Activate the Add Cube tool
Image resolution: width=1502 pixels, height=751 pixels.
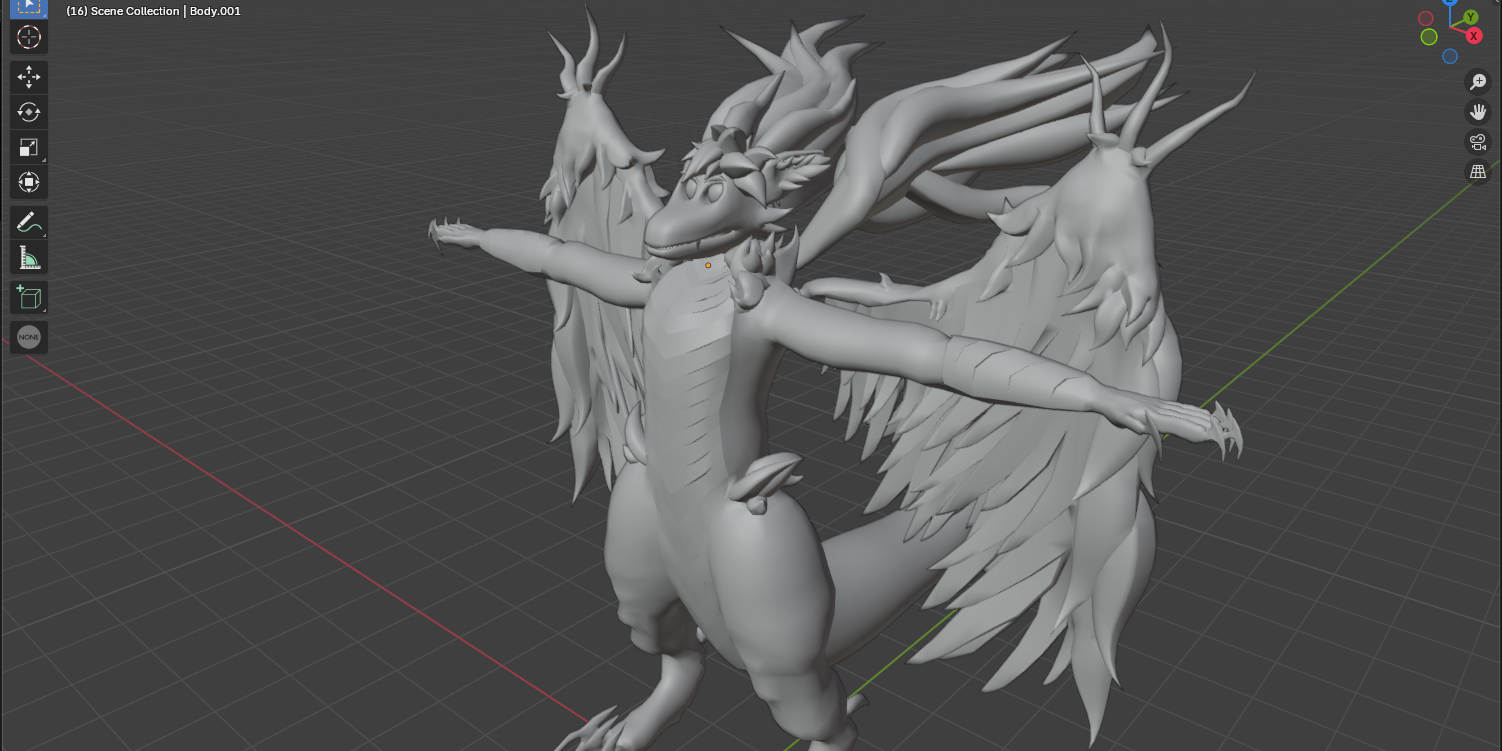coord(28,296)
